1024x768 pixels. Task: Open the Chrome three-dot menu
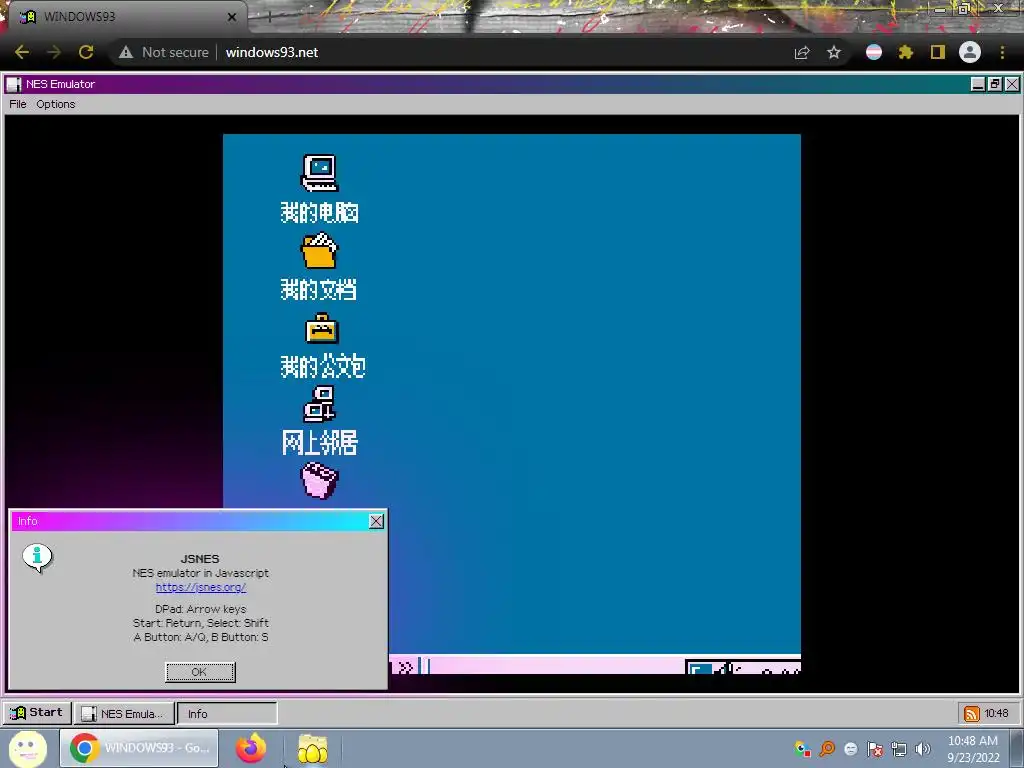click(x=1002, y=52)
